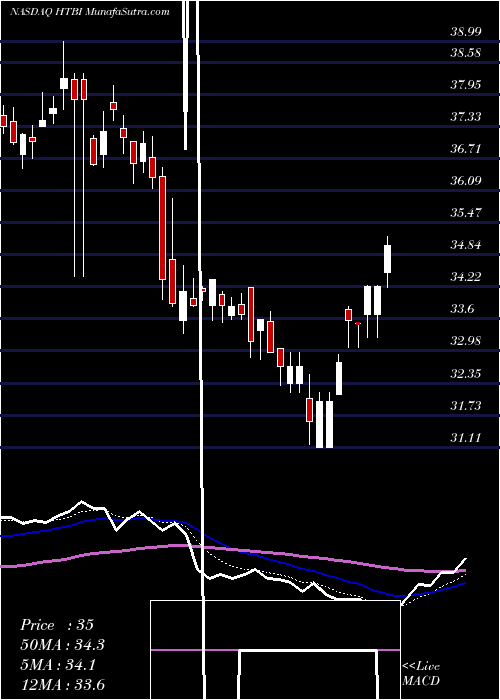The width and height of the screenshot is (500, 700).
Task: Click the 36.09 price axis label
Action: pos(466,181)
